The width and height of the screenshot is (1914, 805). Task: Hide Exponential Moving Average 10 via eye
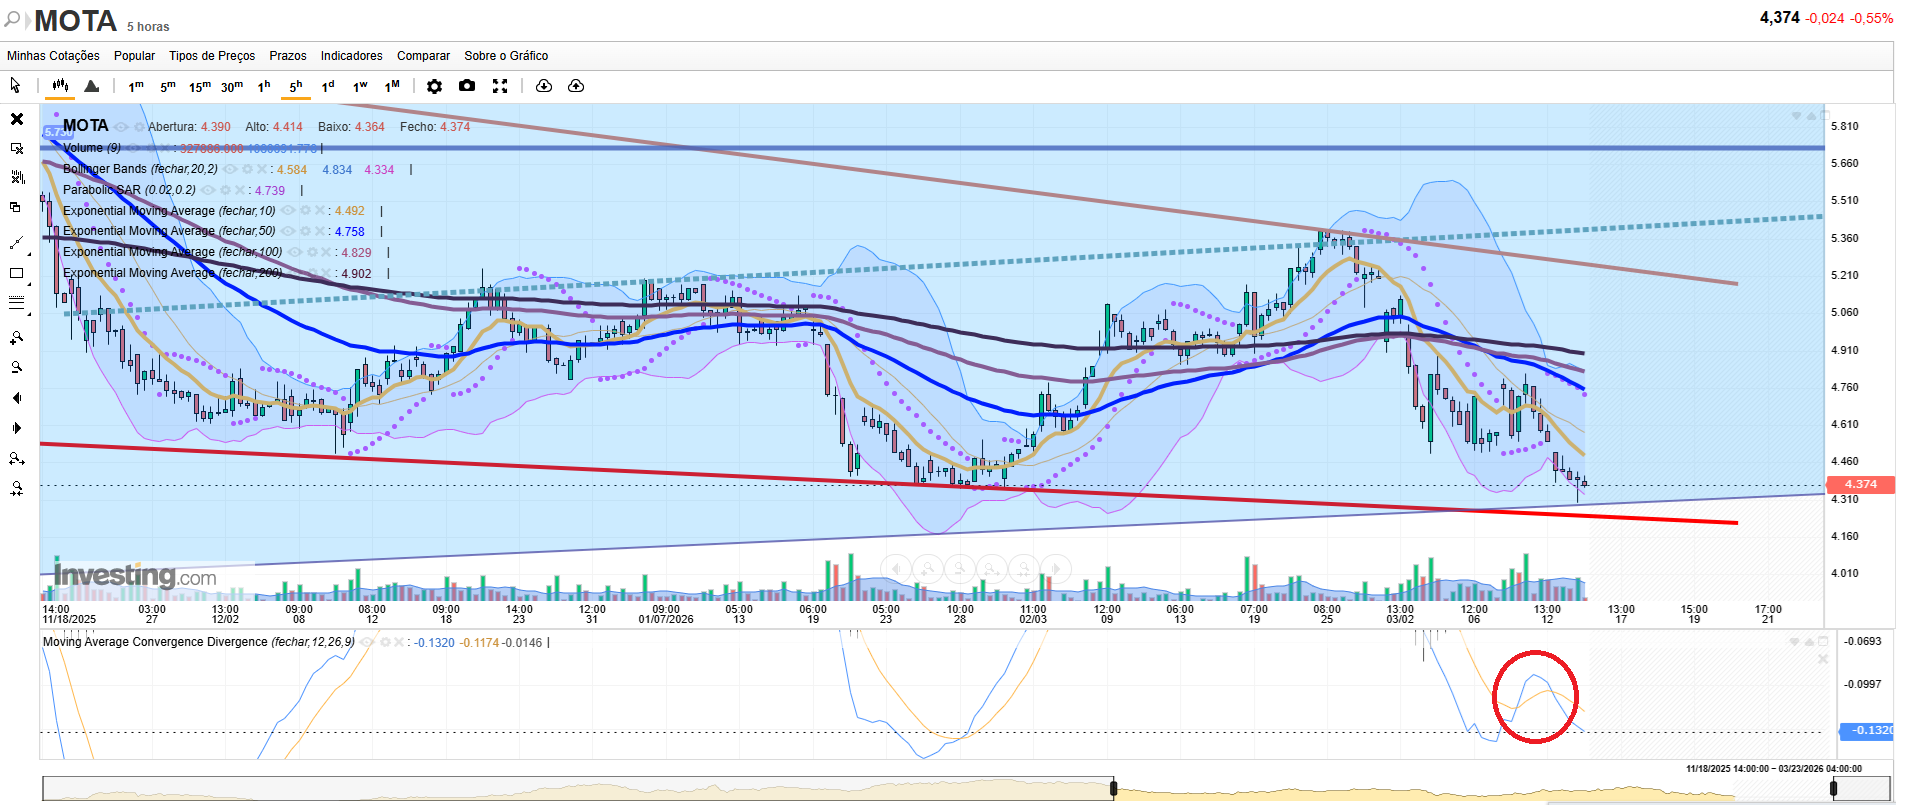tap(288, 211)
